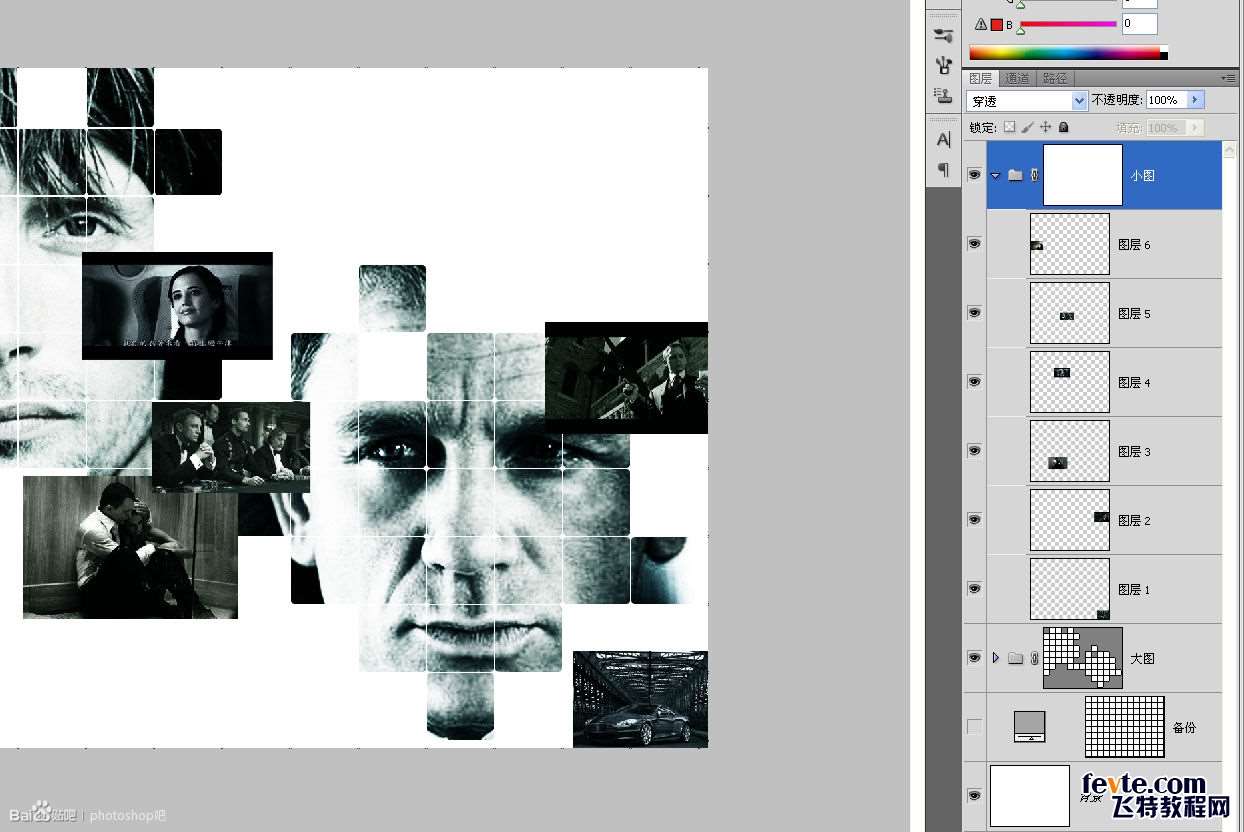Hide 图层 5
1244x832 pixels.
click(x=974, y=313)
